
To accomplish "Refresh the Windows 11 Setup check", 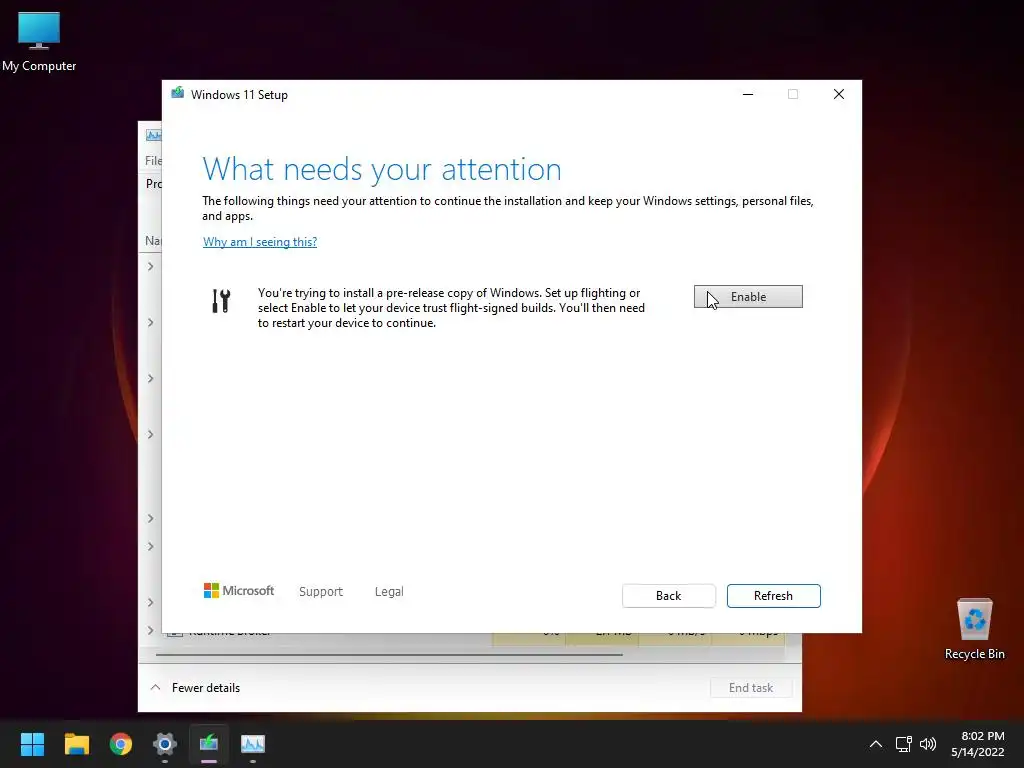I will pos(773,596).
